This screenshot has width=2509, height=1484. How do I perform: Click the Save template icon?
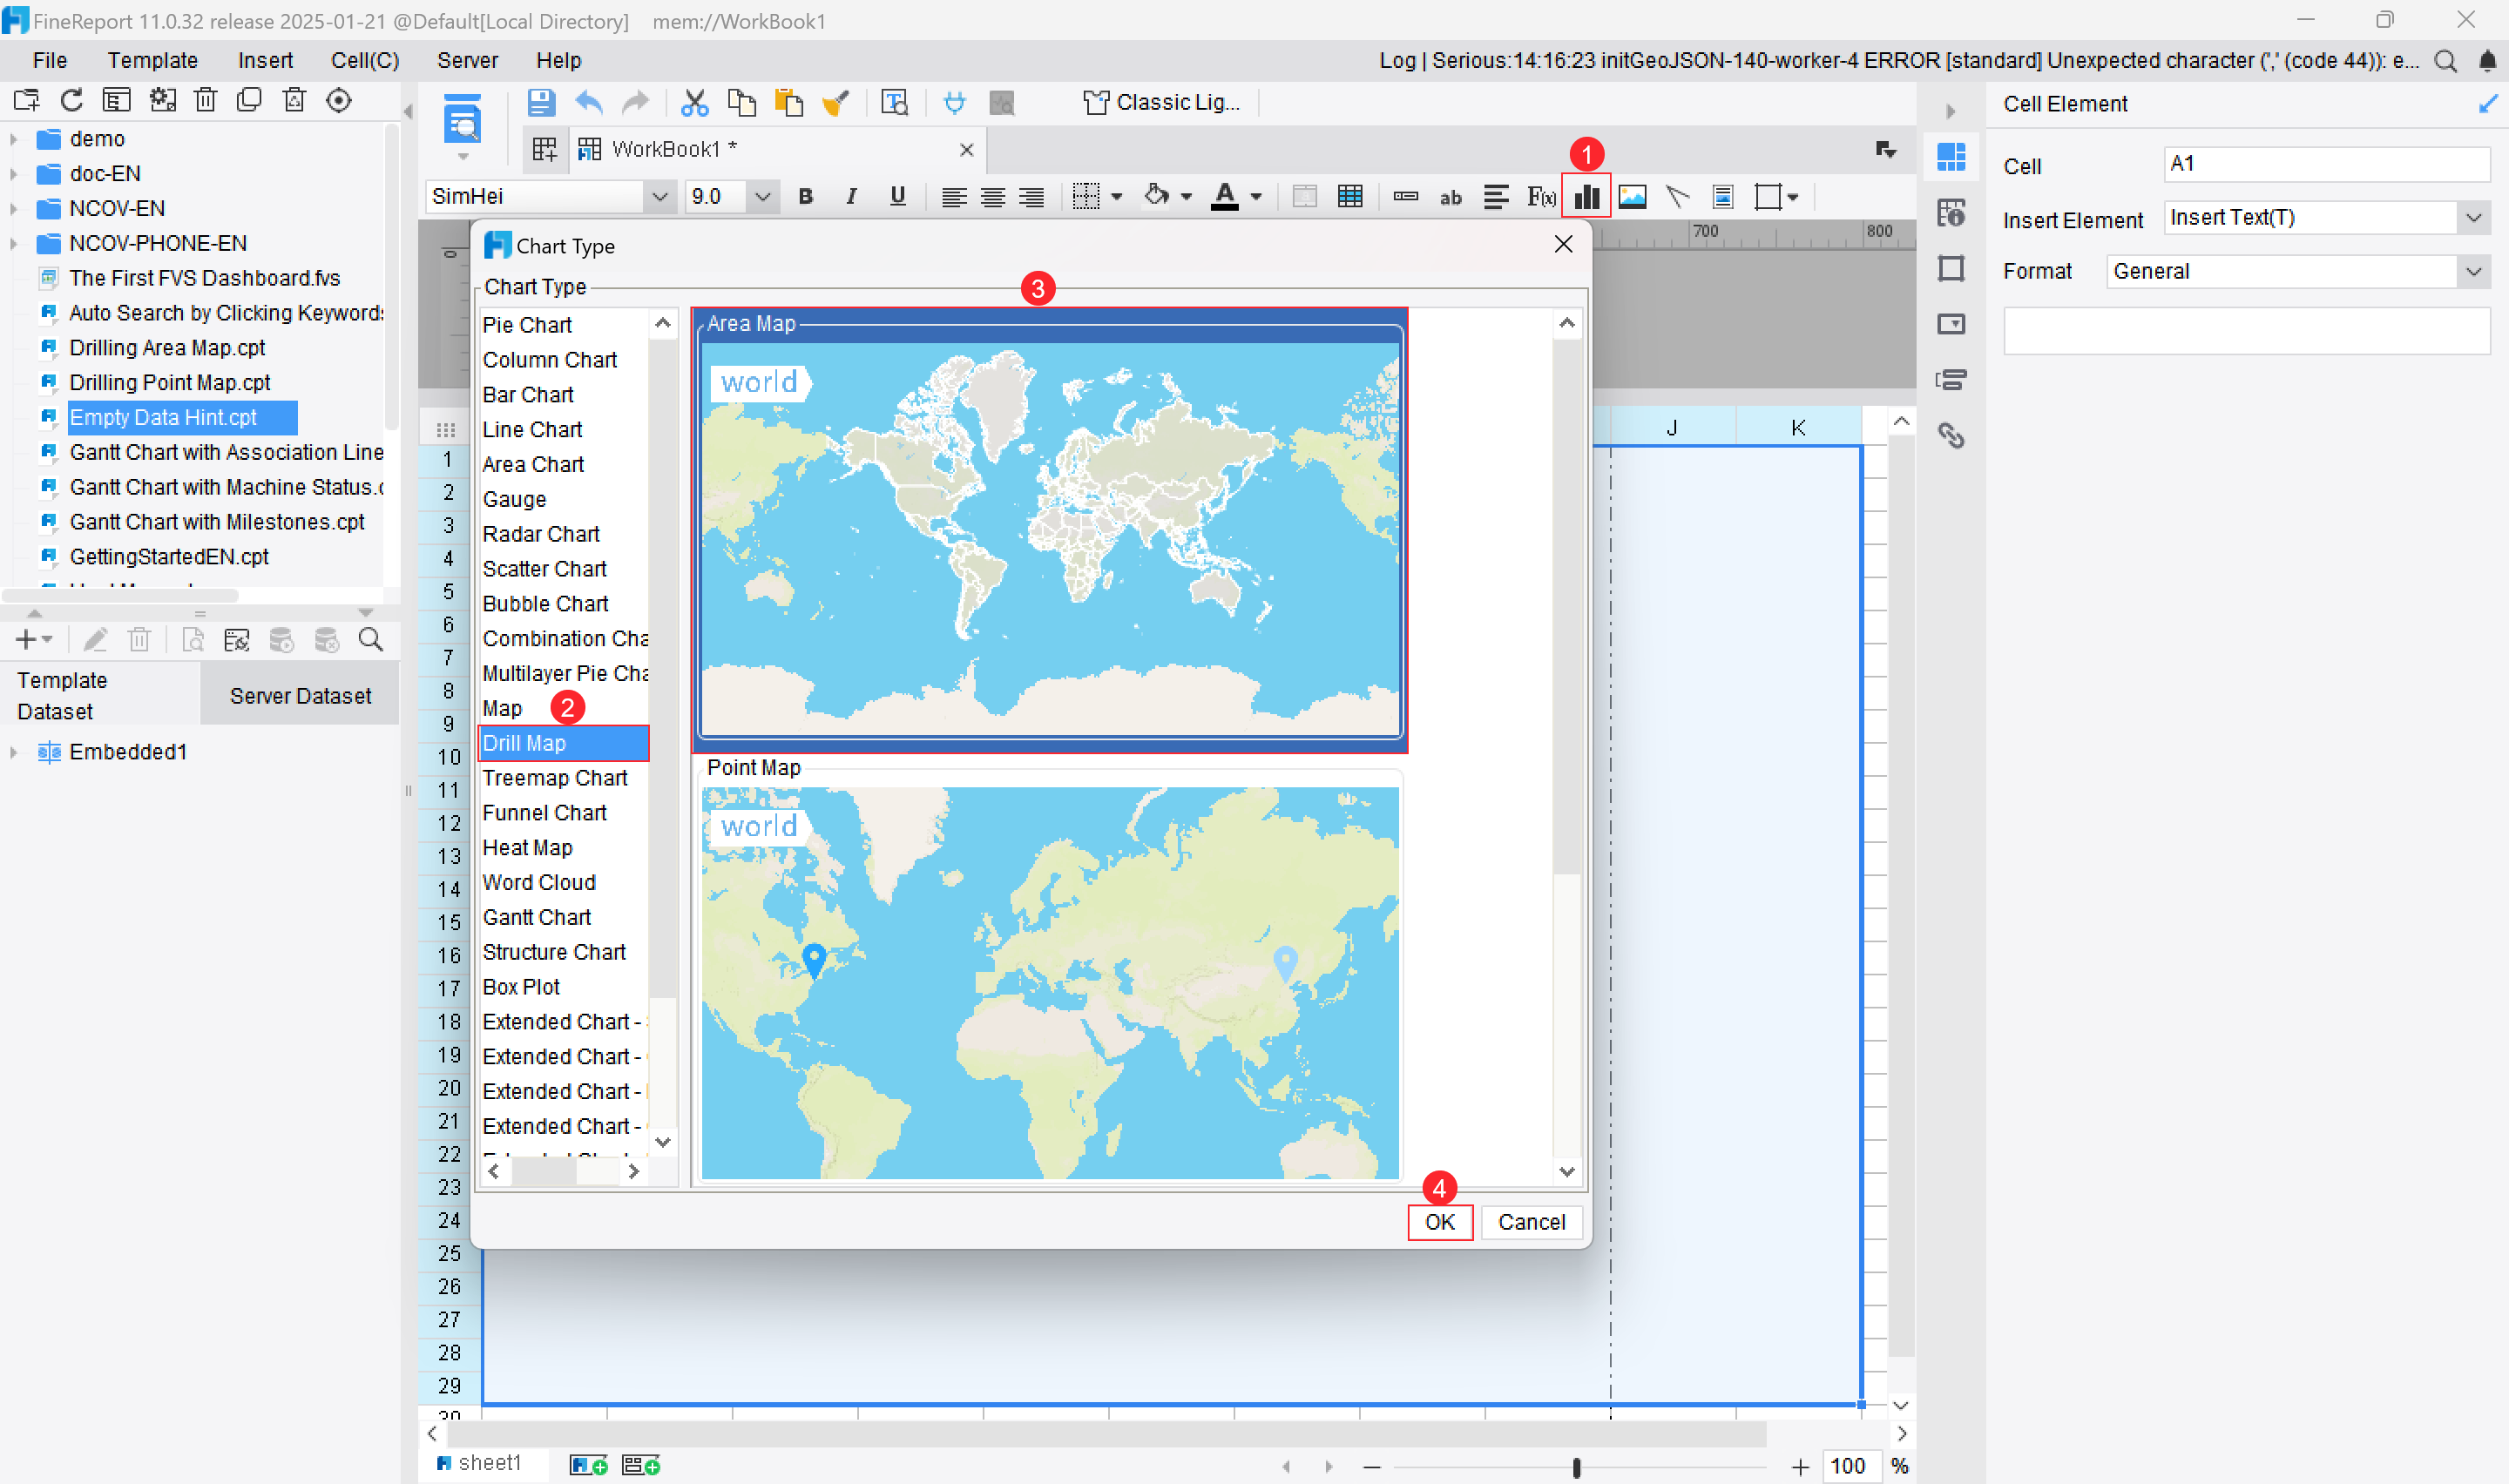point(541,103)
